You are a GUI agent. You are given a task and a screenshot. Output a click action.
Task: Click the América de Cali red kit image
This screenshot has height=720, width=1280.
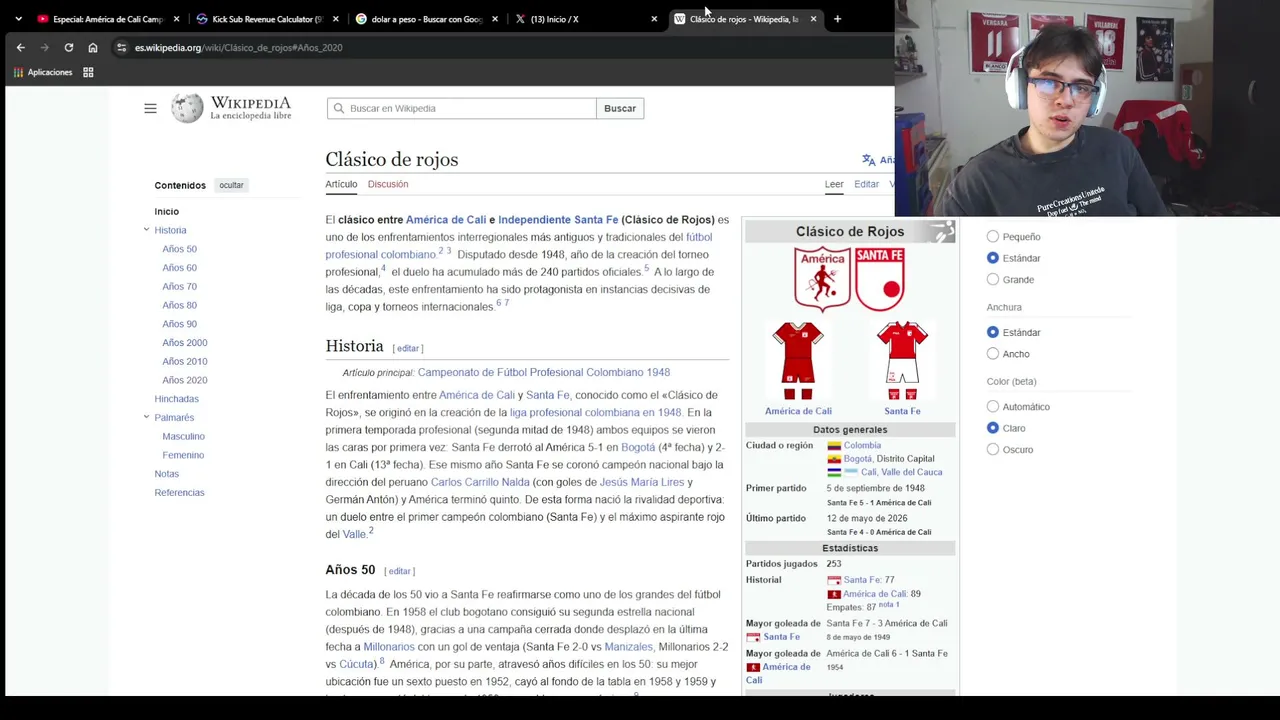pyautogui.click(x=798, y=360)
